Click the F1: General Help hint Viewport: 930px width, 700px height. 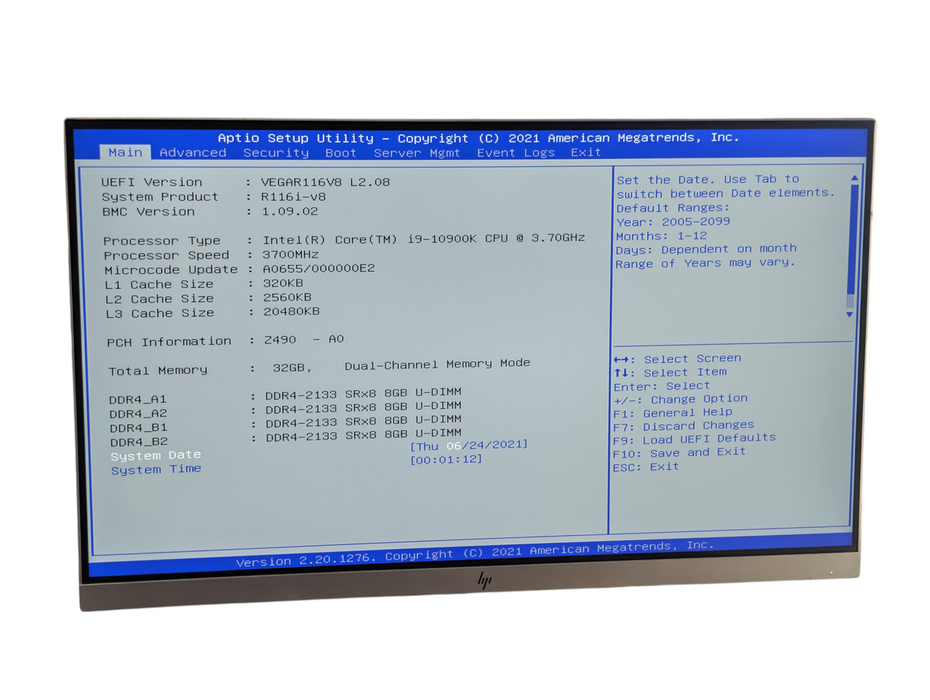673,413
